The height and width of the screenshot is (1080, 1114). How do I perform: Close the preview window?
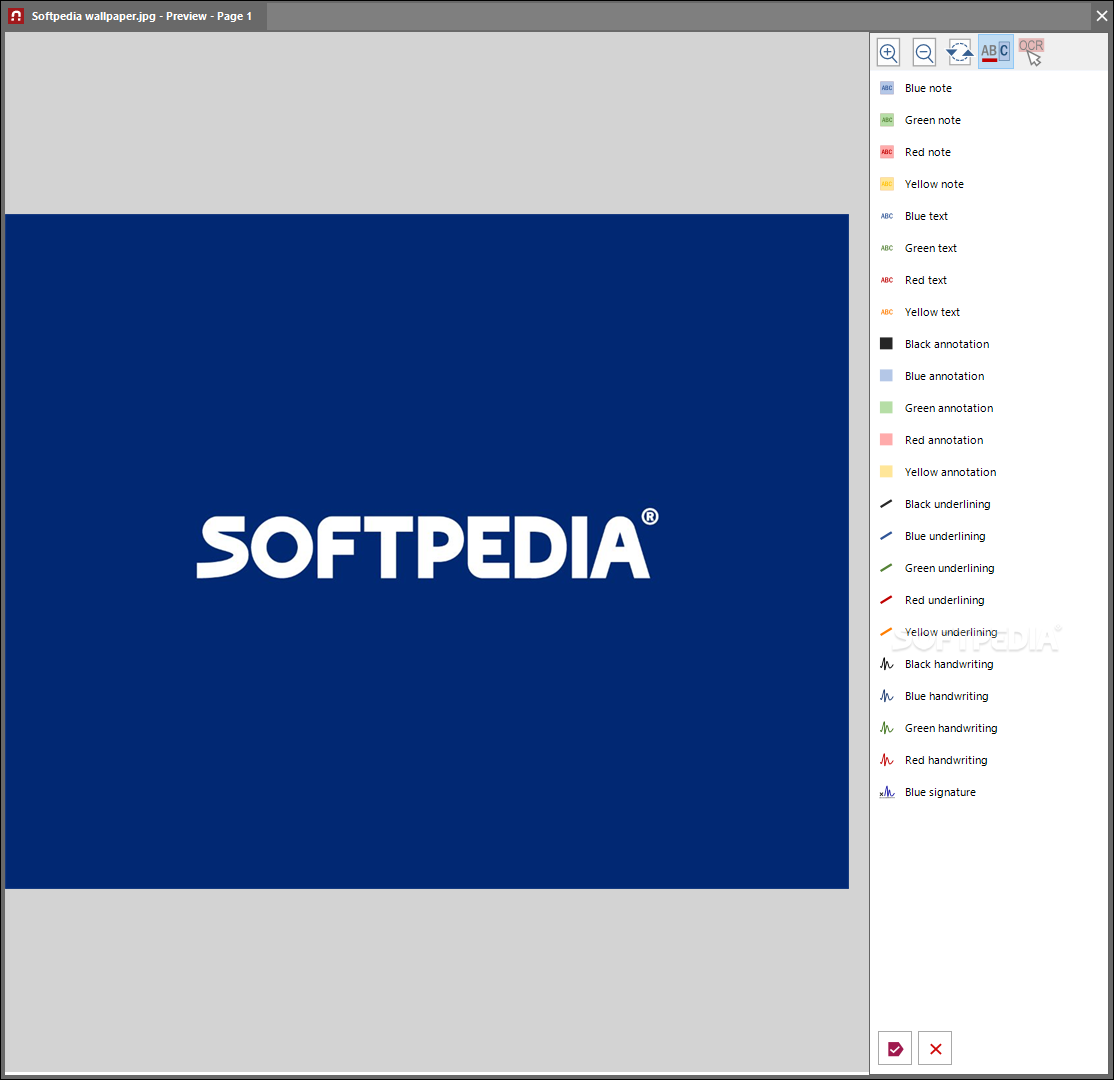tap(1101, 16)
